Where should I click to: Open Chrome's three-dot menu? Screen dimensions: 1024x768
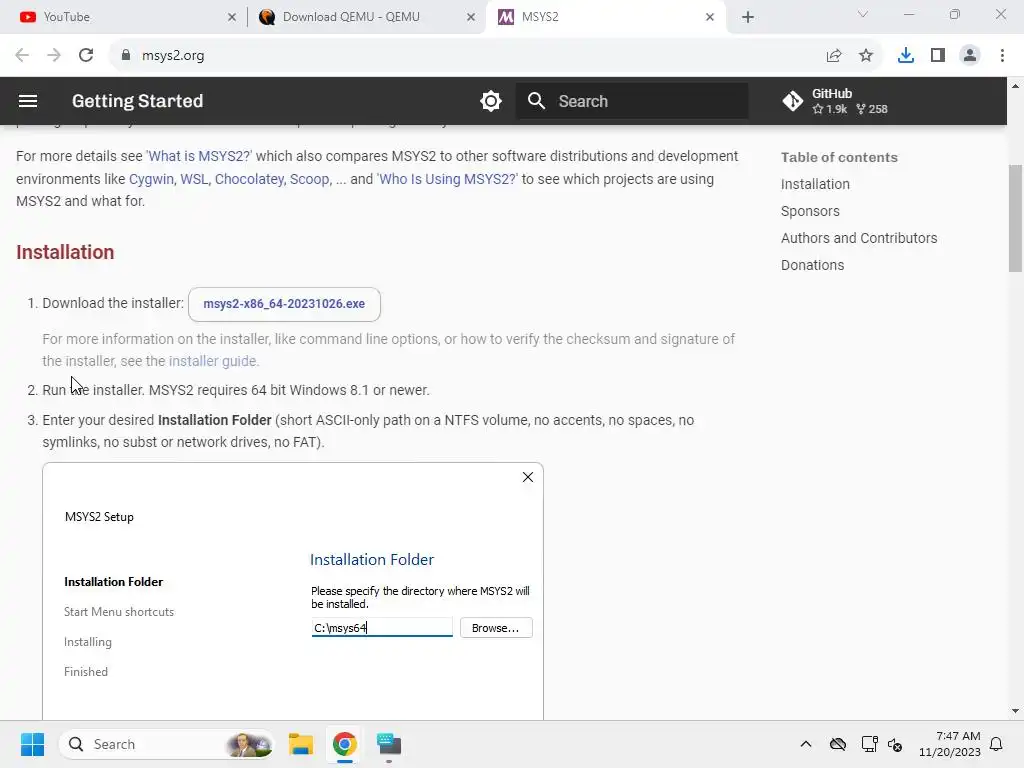[1002, 56]
